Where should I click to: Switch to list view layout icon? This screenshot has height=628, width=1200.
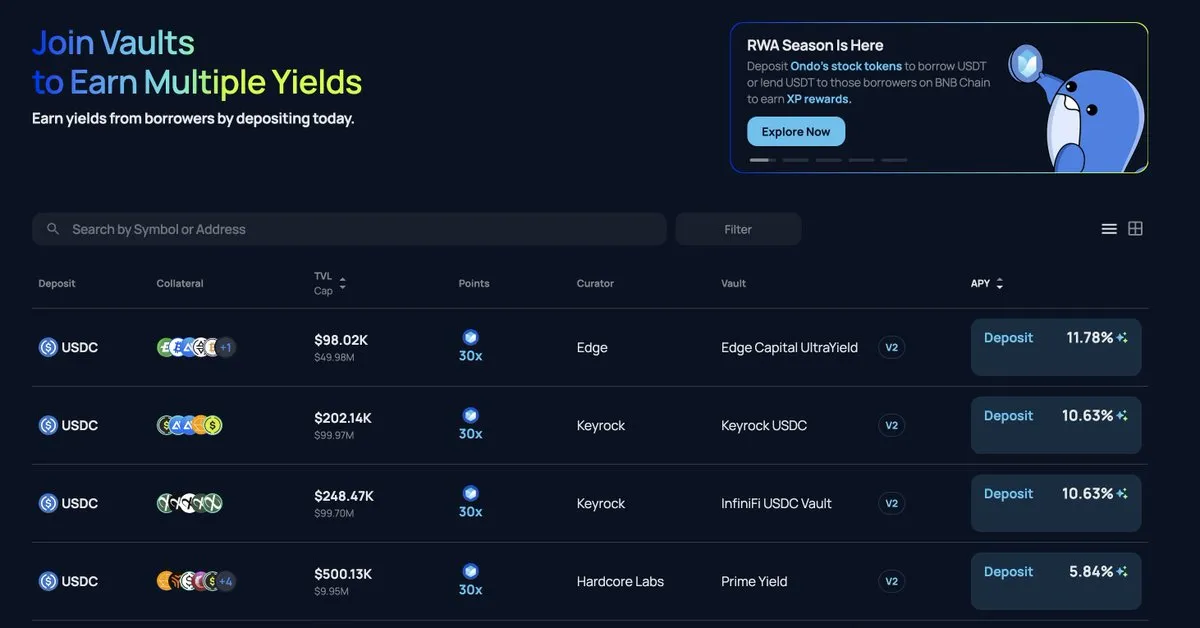click(x=1109, y=229)
